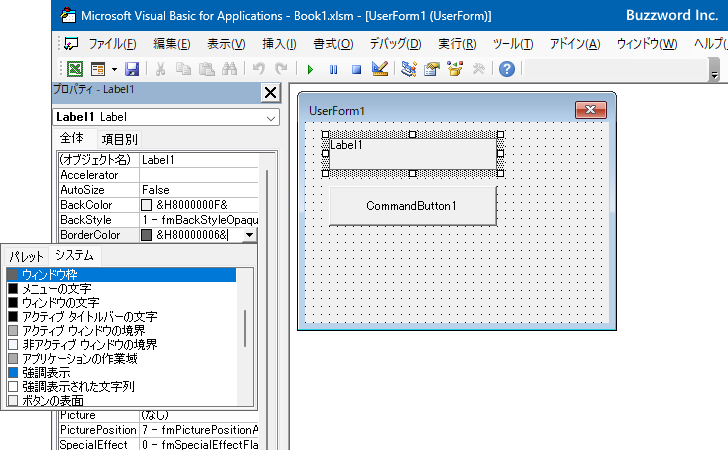Select ボタンの表面 system color
The image size is (728, 450).
pyautogui.click(x=122, y=400)
